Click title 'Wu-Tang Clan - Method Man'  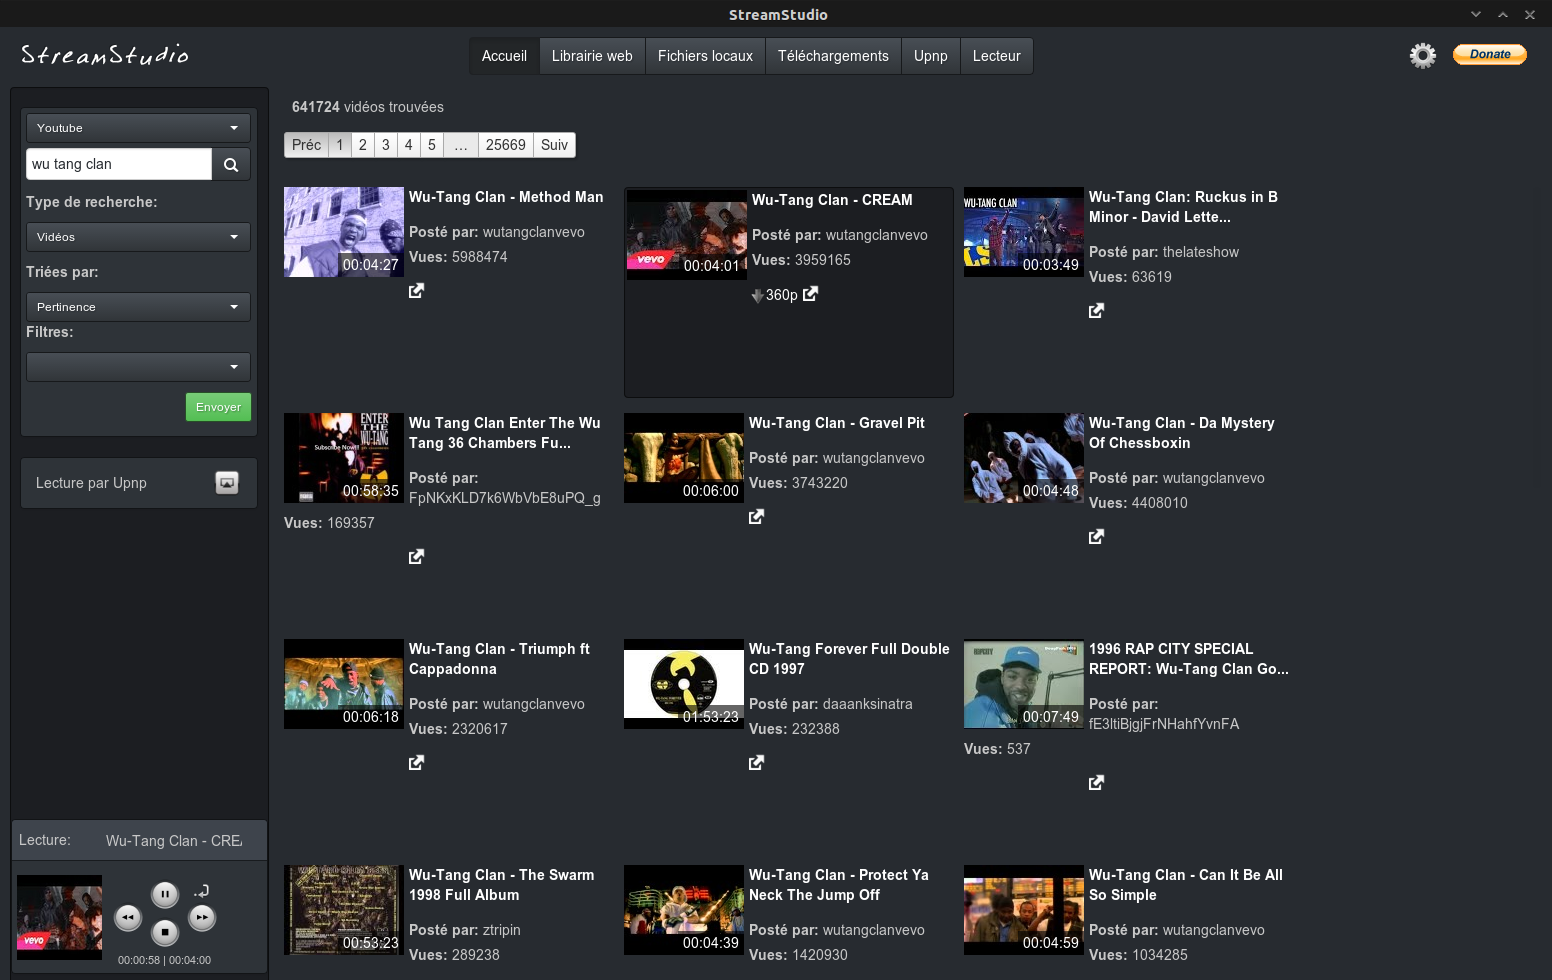pos(506,197)
